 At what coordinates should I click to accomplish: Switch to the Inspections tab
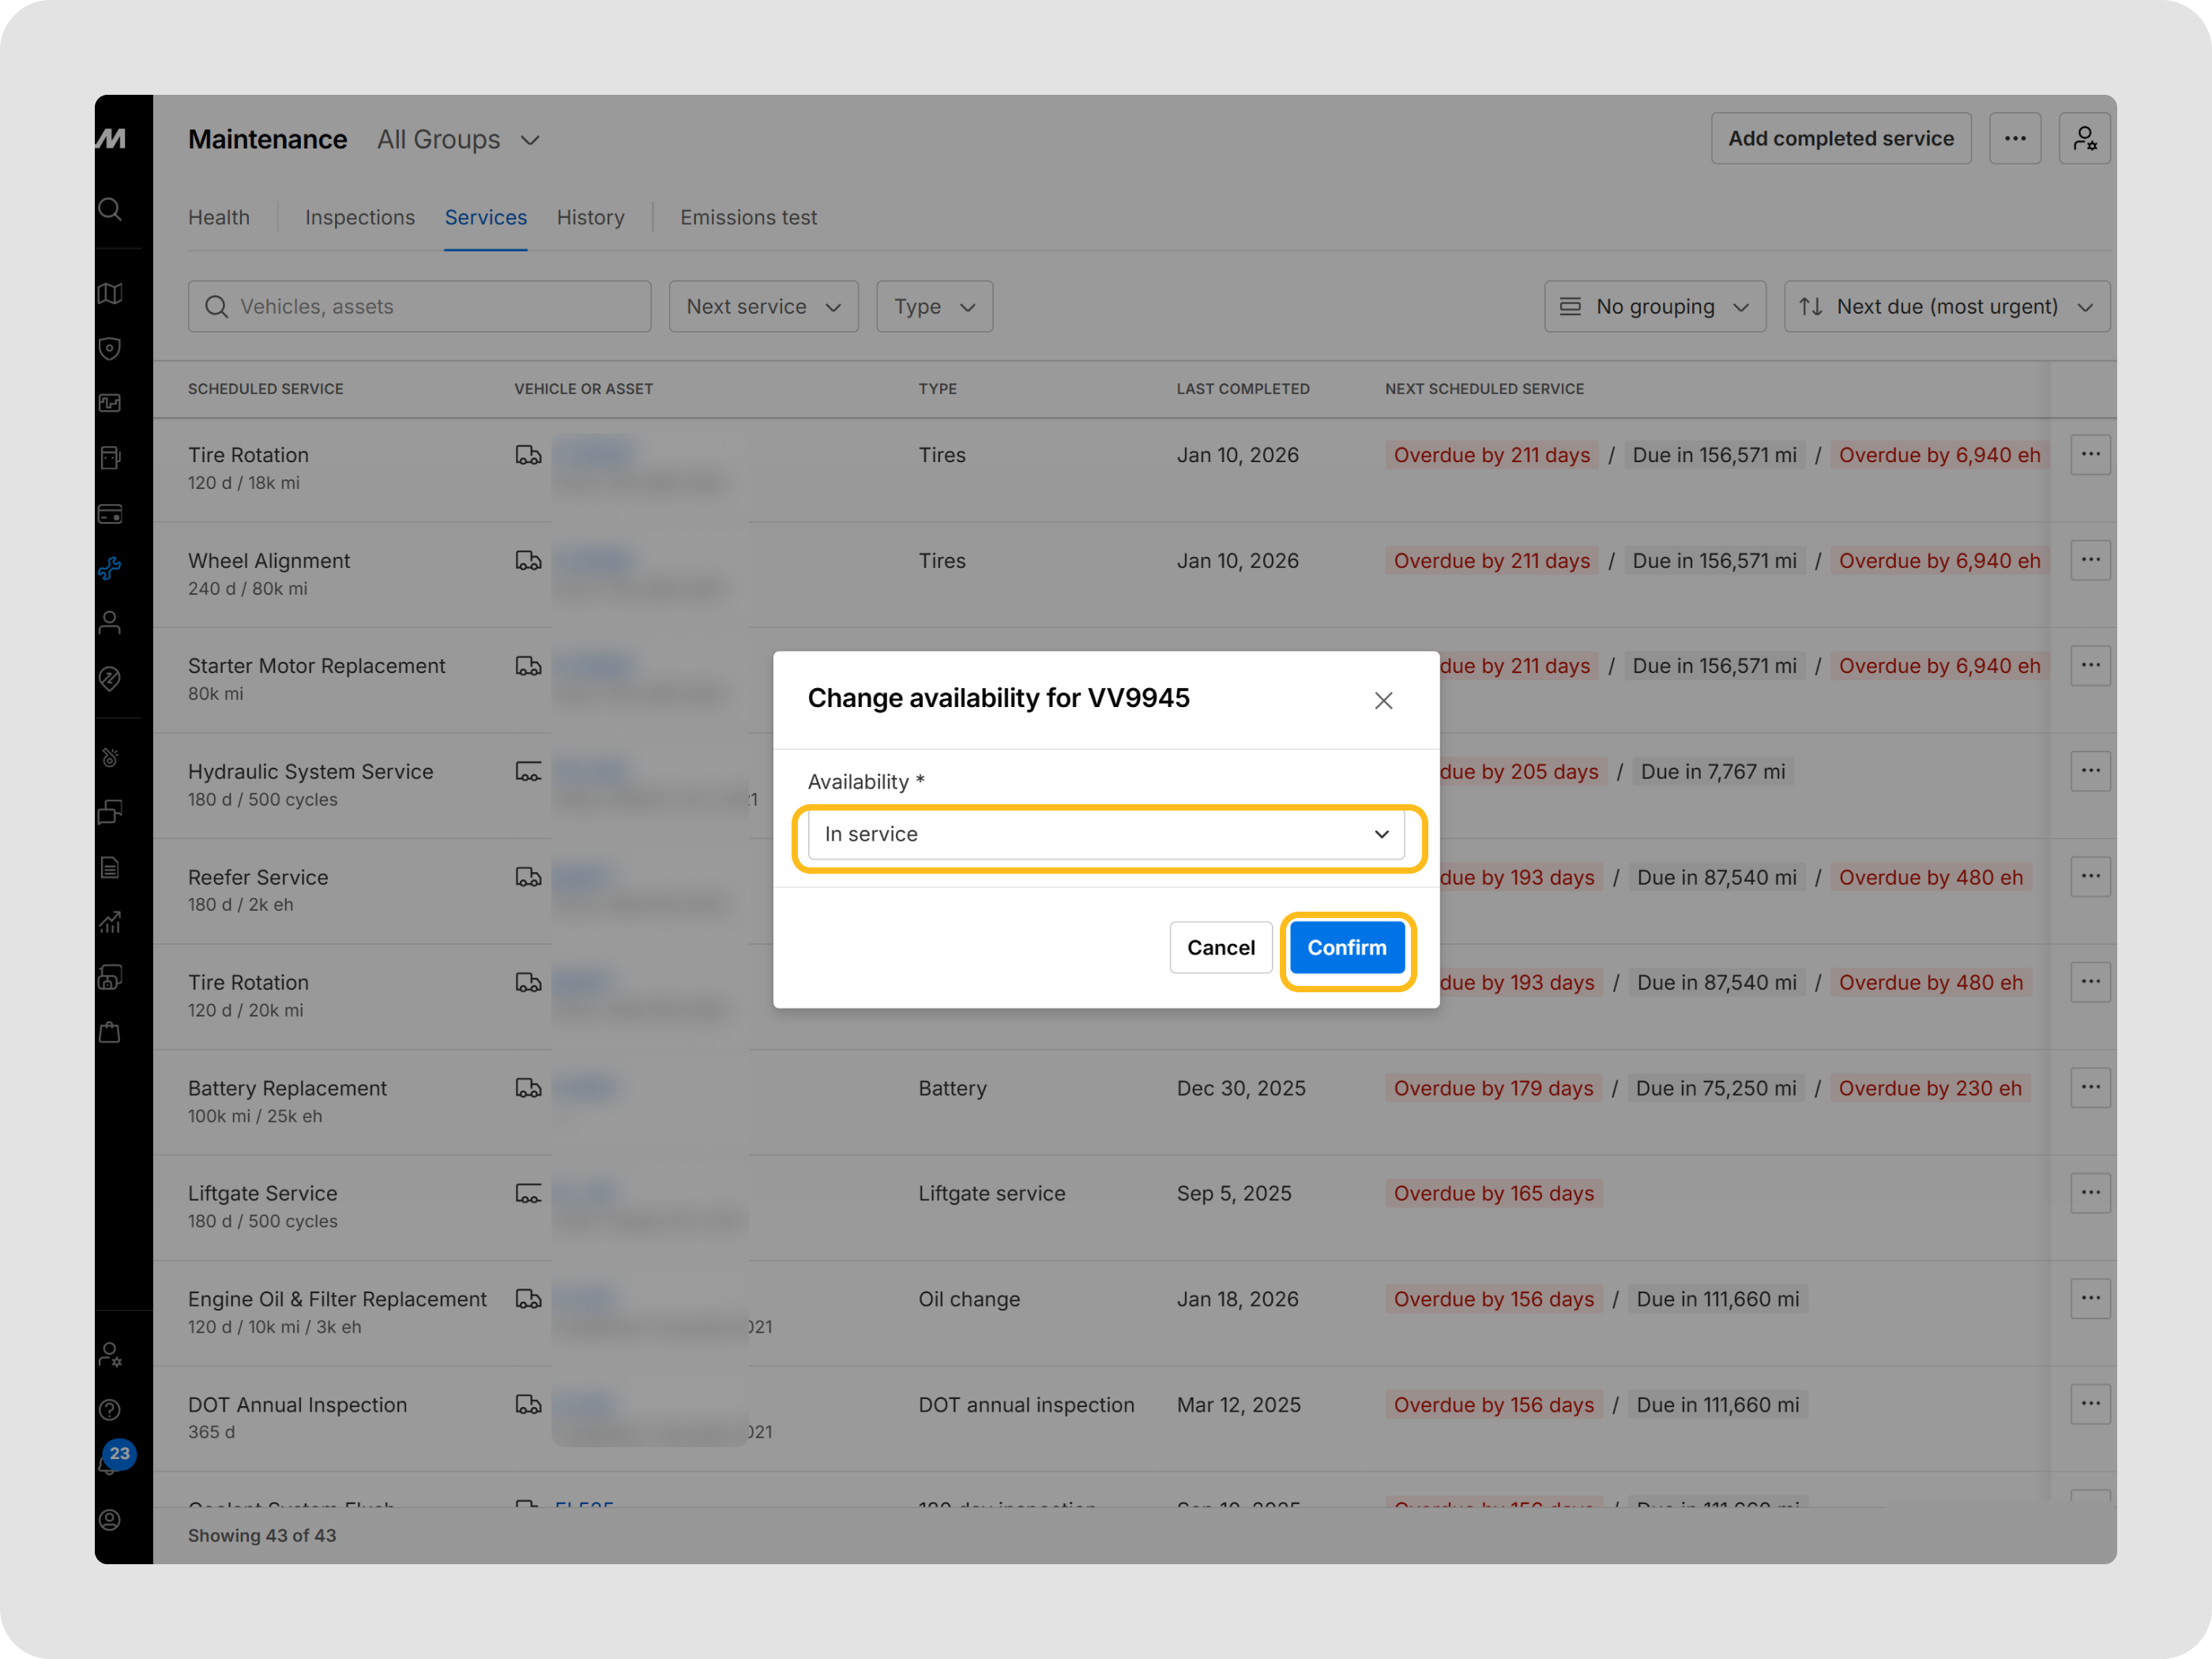coord(360,217)
